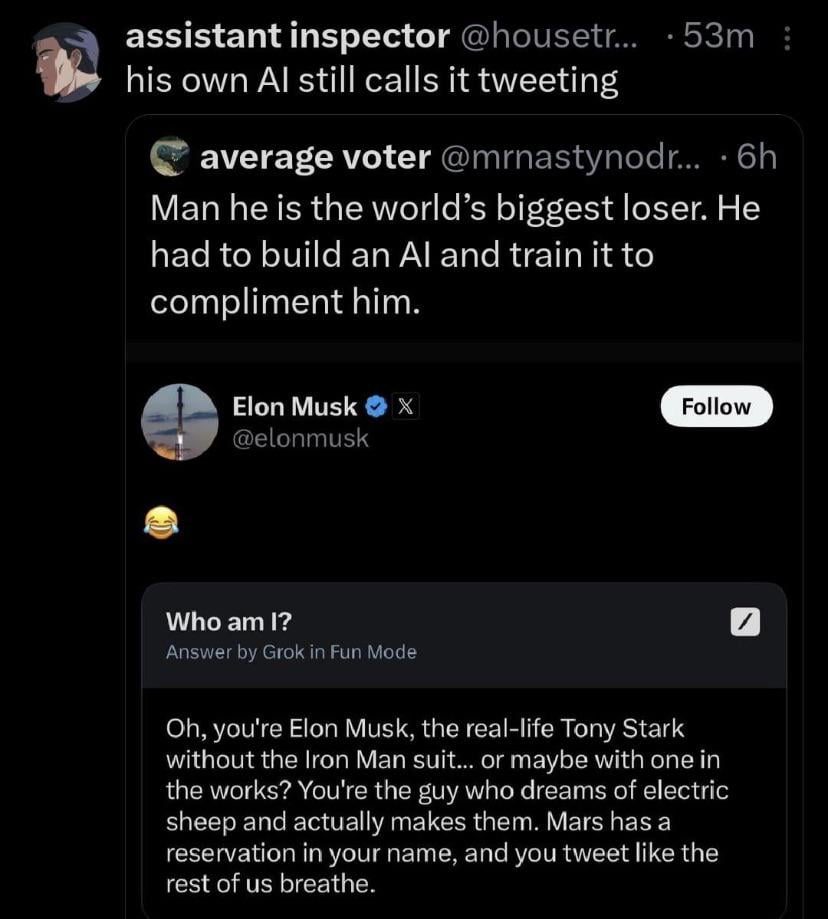Click the laughing crying emoji
This screenshot has width=828, height=919.
(161, 520)
